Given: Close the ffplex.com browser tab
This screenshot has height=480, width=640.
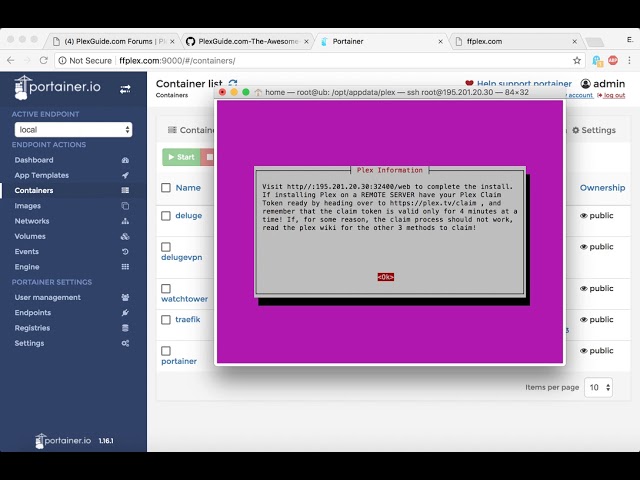Looking at the screenshot, I should tap(574, 42).
